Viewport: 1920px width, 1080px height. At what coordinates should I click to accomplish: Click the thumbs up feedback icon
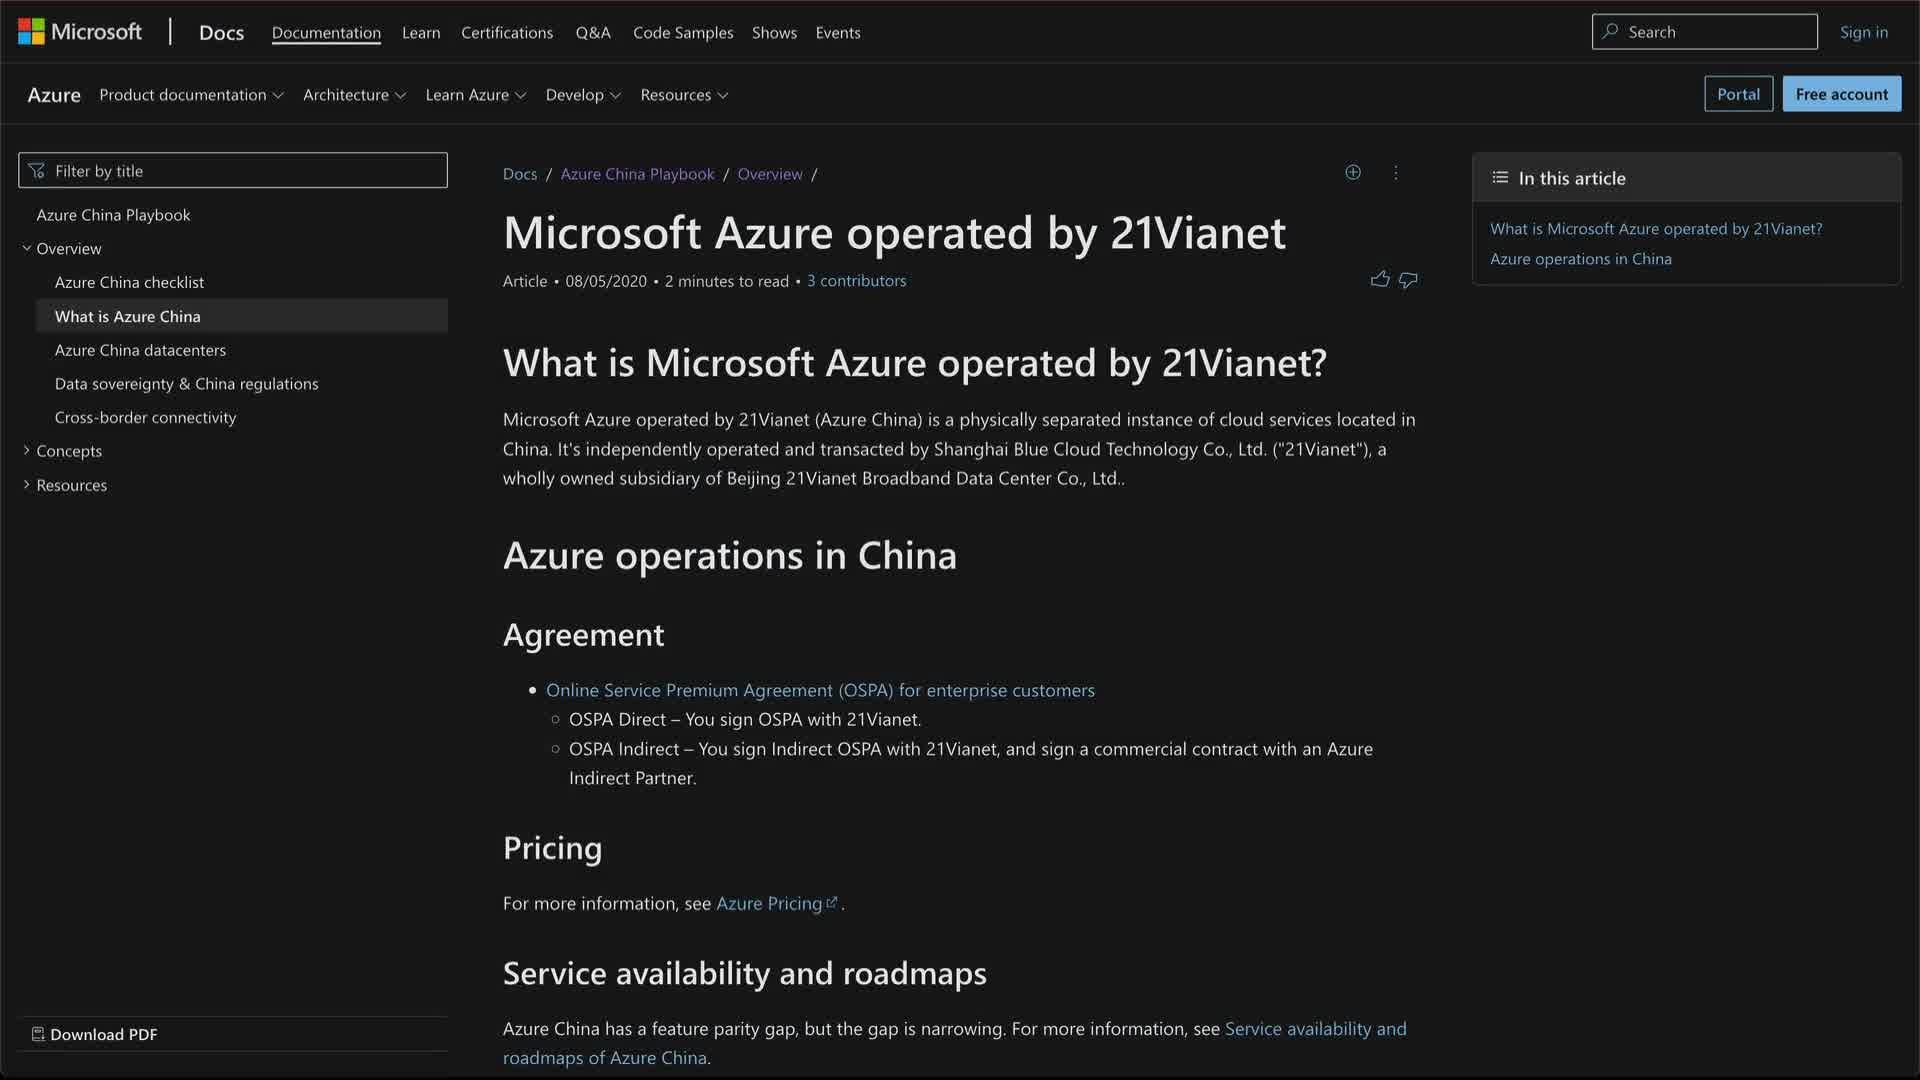click(x=1380, y=280)
